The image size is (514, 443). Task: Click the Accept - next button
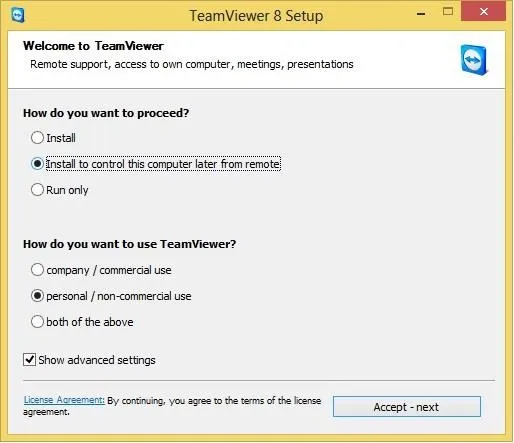[x=407, y=407]
